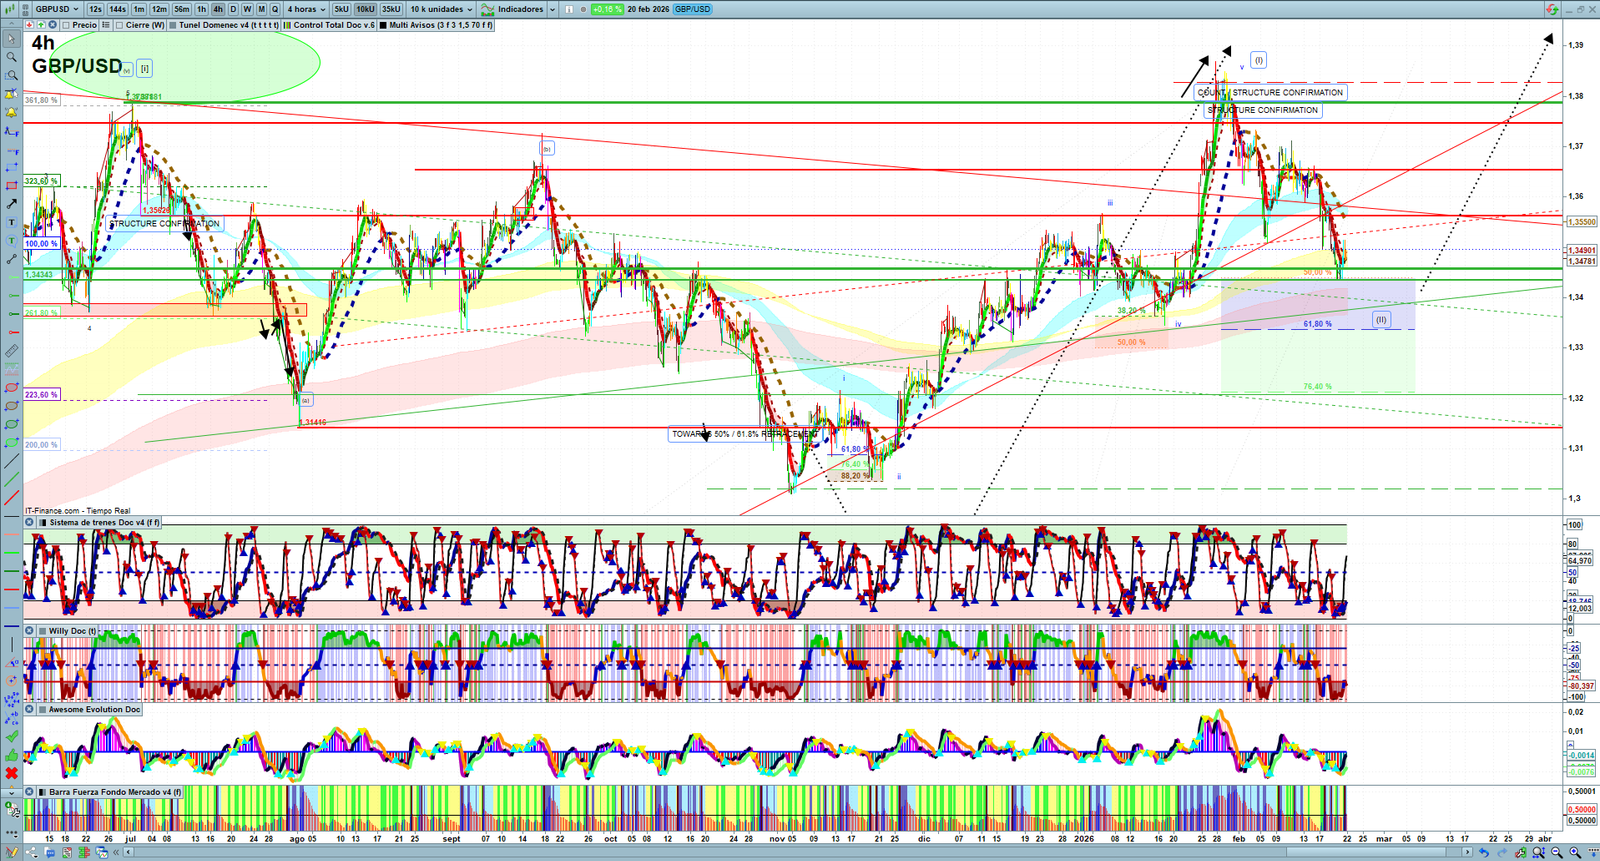The image size is (1600, 861).
Task: Switch to the D daily timeframe
Action: pyautogui.click(x=233, y=9)
